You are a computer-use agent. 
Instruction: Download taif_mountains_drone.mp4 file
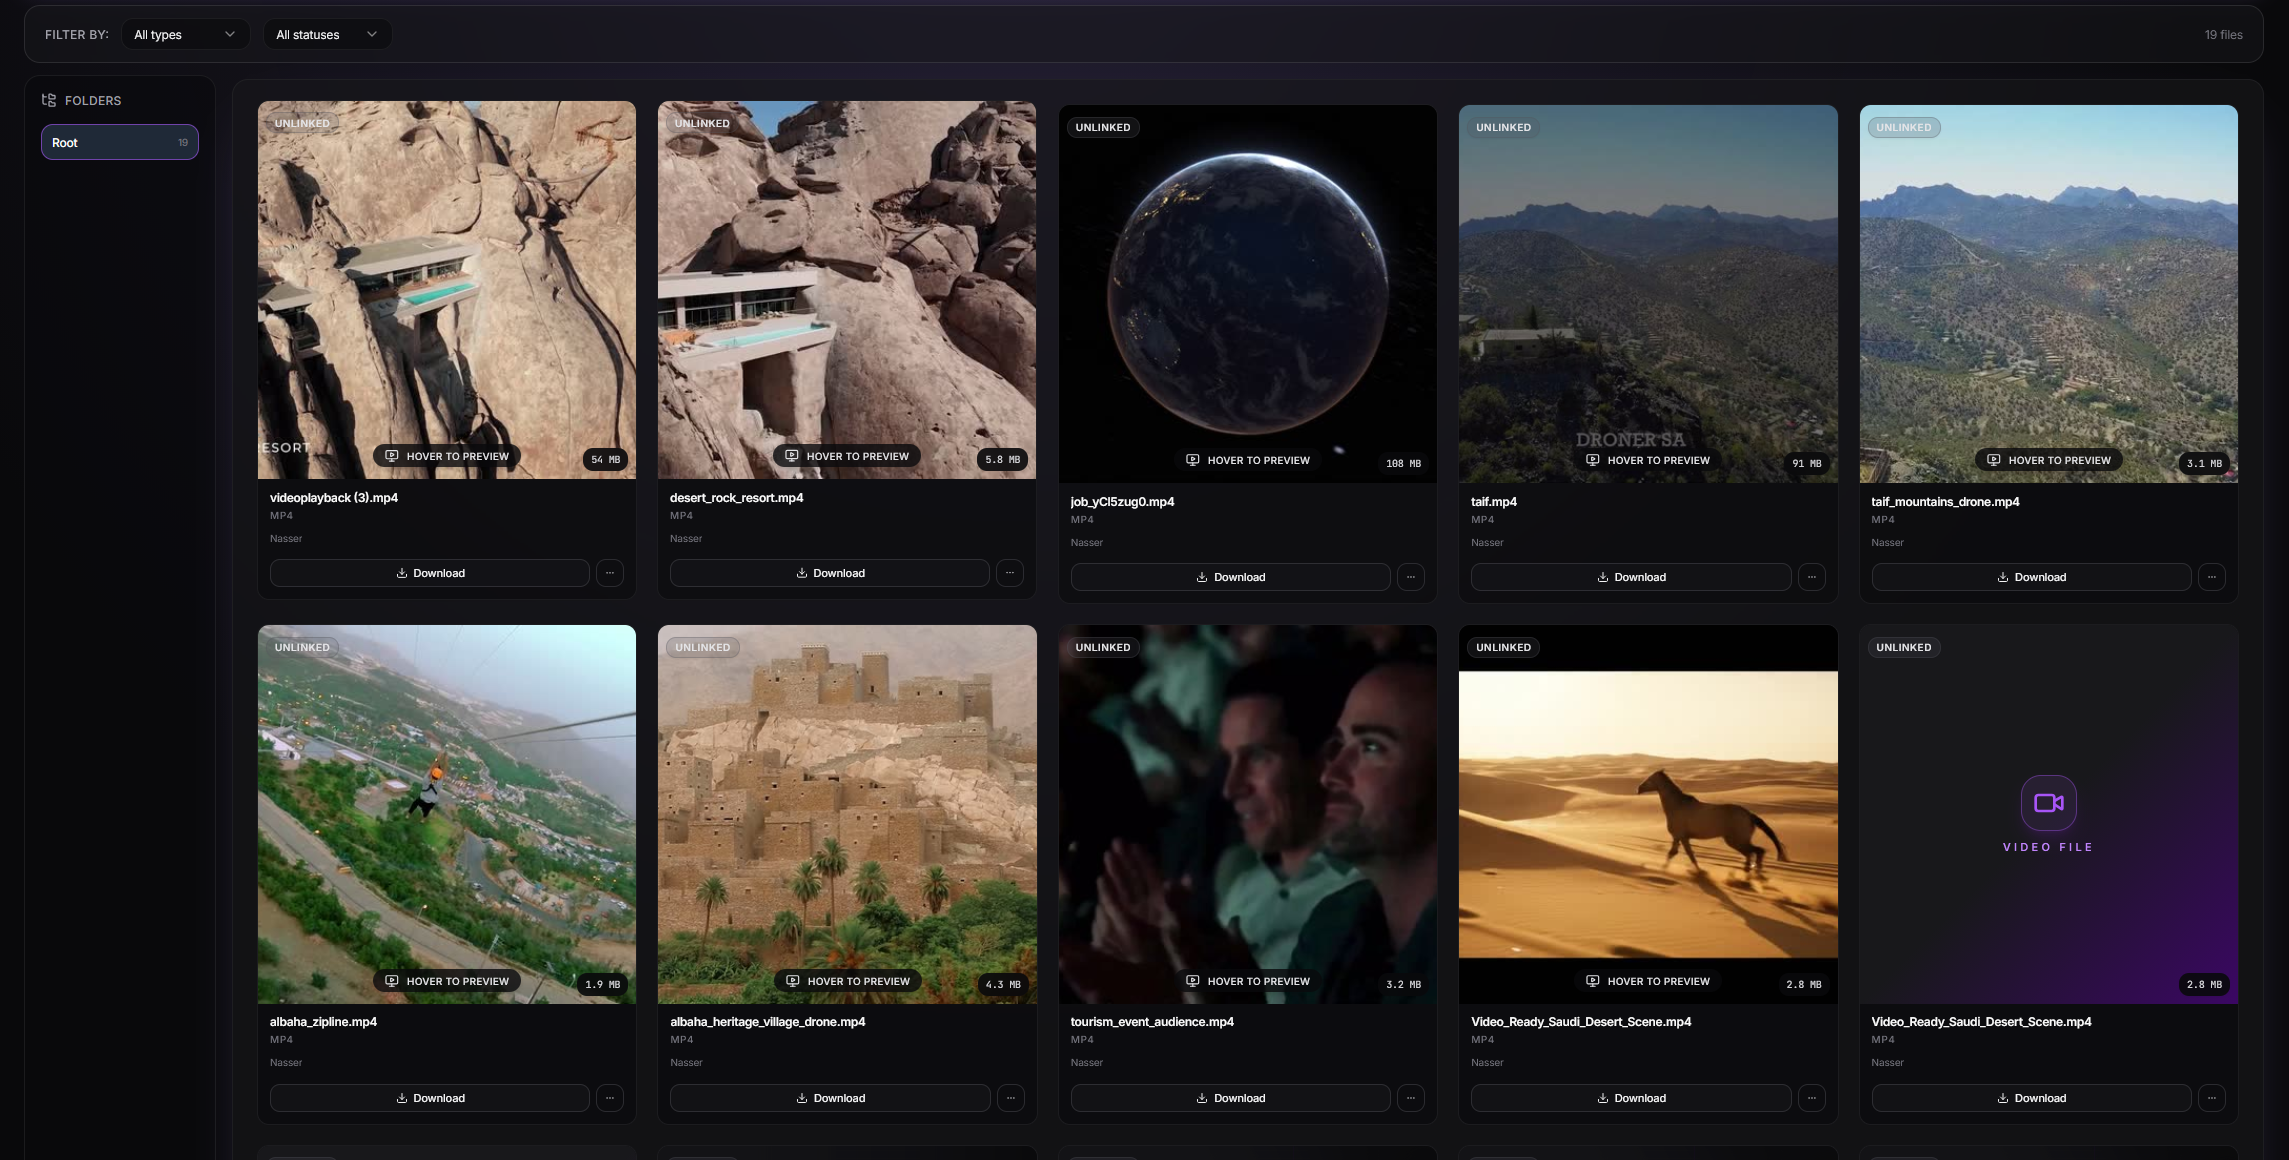[2031, 577]
